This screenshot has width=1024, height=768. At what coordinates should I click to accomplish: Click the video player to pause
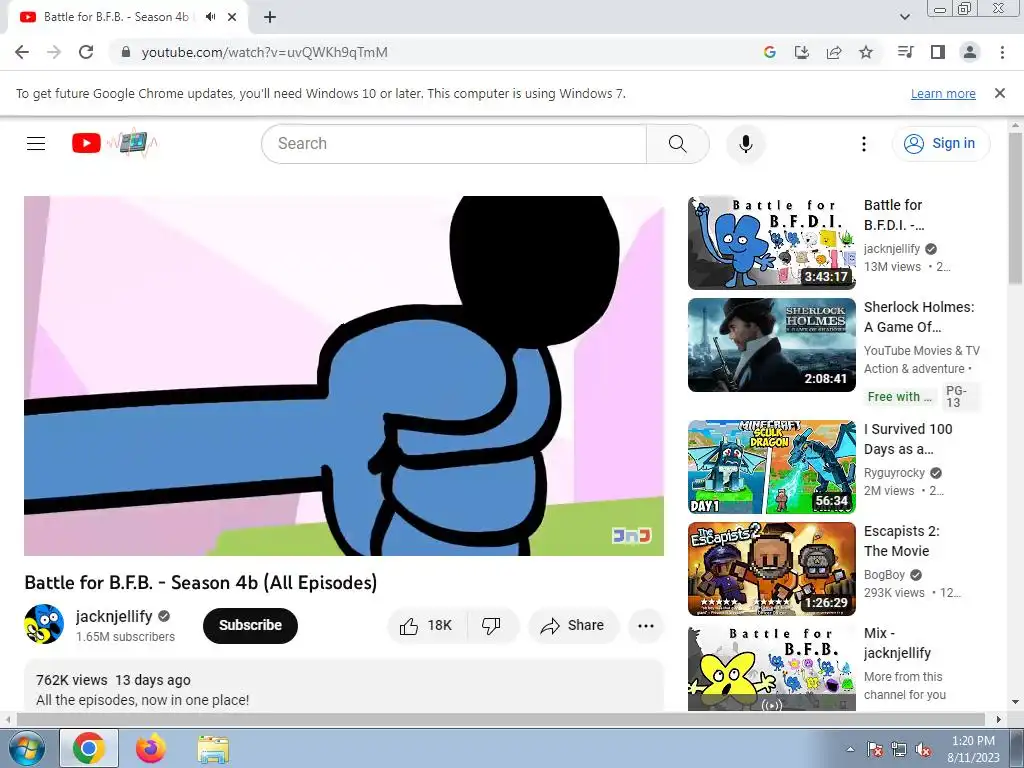[344, 376]
